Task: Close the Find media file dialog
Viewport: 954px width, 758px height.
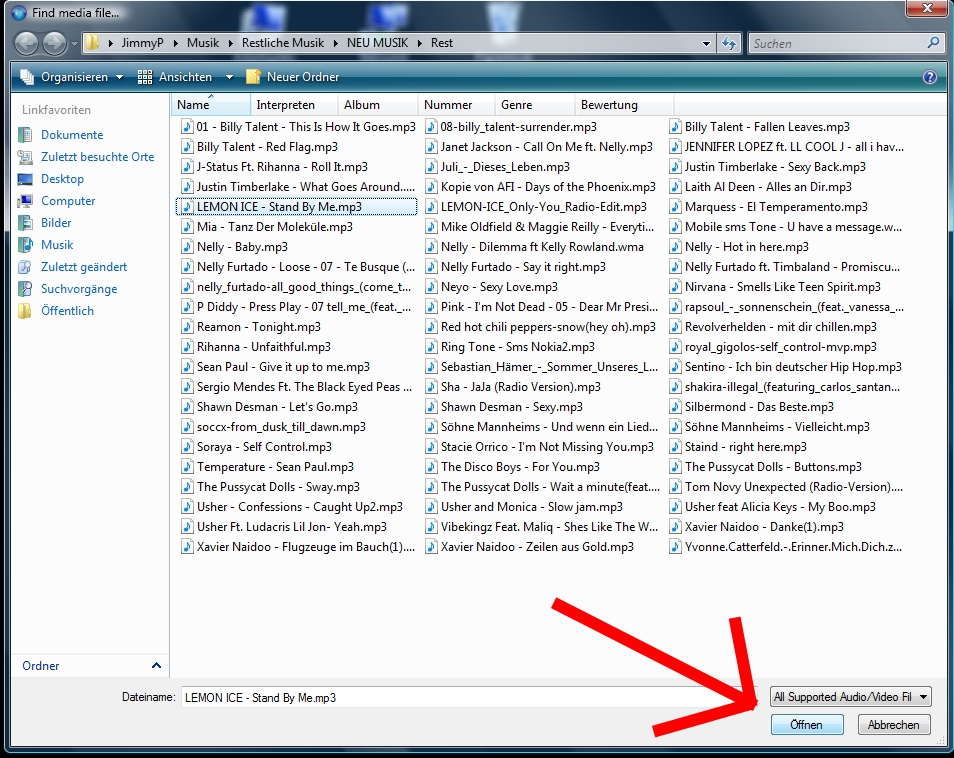Action: [926, 9]
